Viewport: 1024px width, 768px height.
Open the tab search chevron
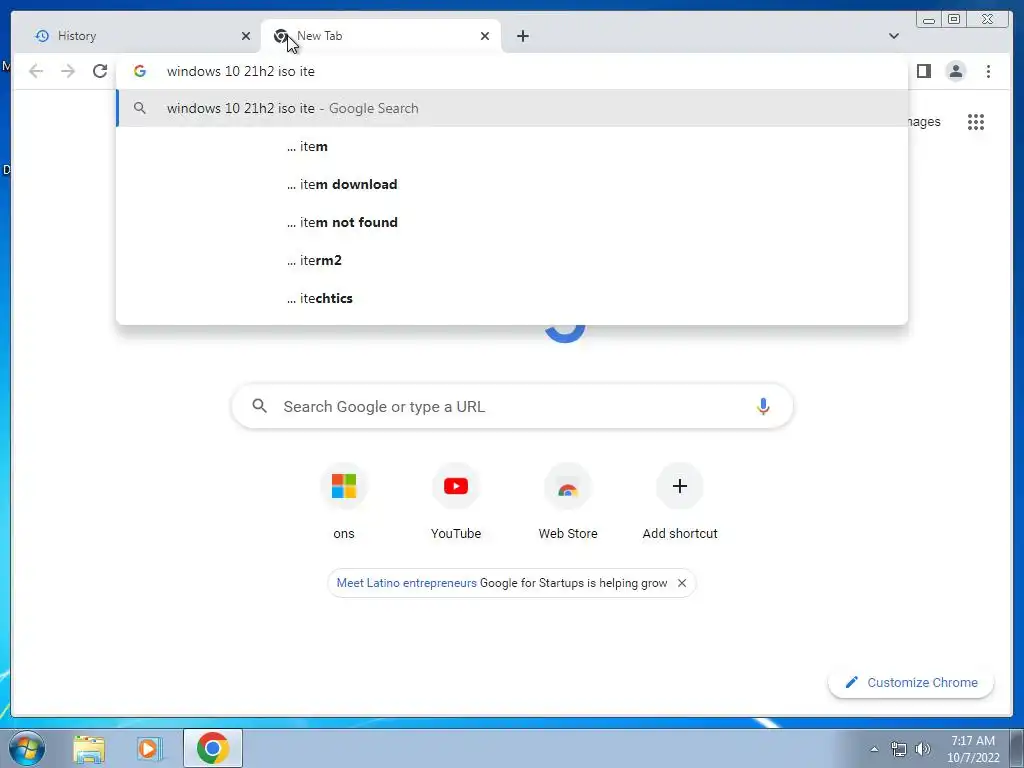click(894, 36)
